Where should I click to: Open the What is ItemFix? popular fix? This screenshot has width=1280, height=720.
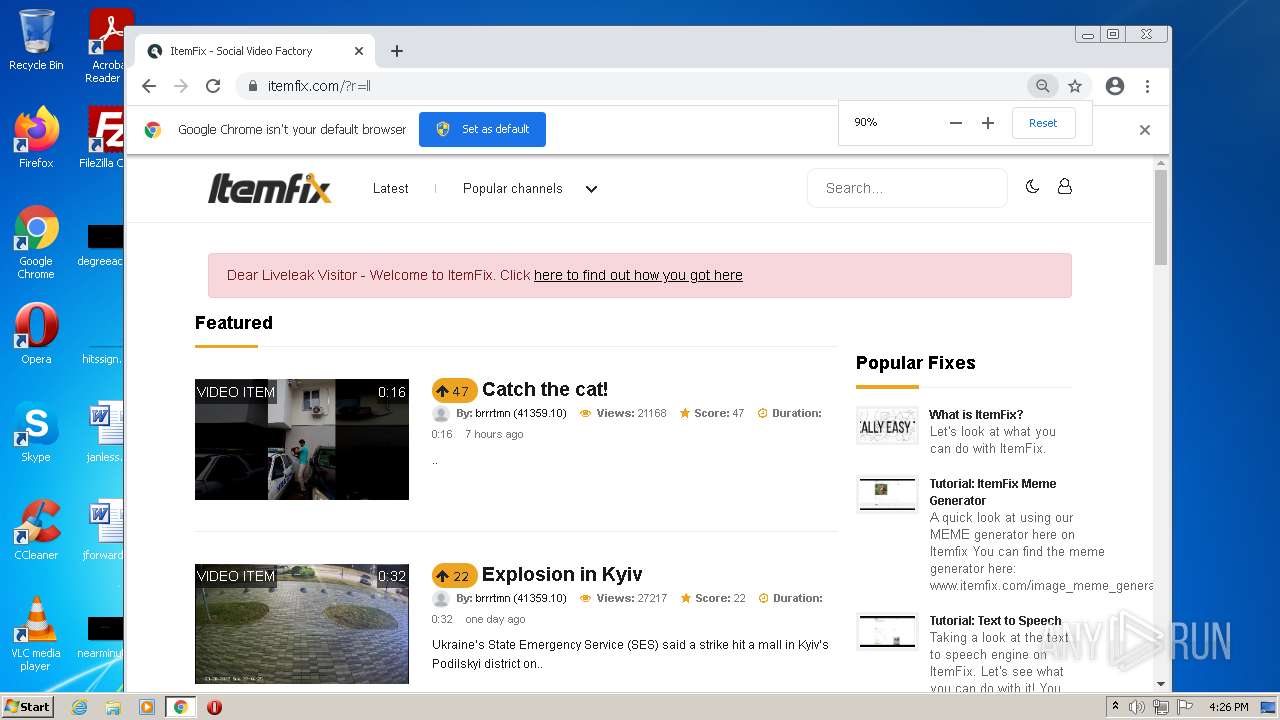[976, 414]
